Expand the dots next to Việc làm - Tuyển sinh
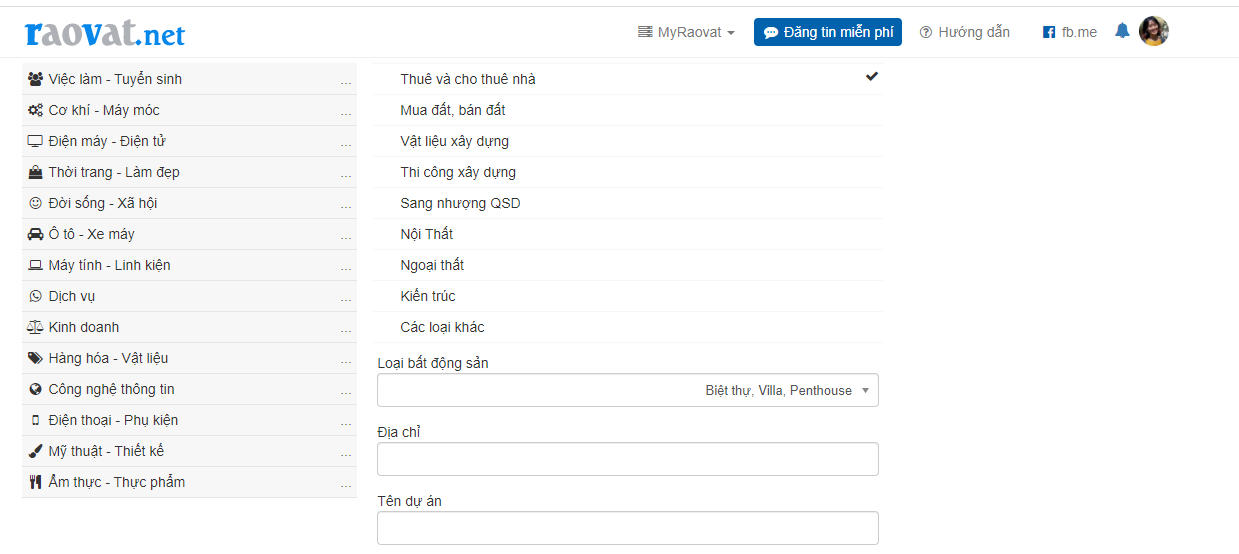This screenshot has height=554, width=1239. [x=346, y=80]
